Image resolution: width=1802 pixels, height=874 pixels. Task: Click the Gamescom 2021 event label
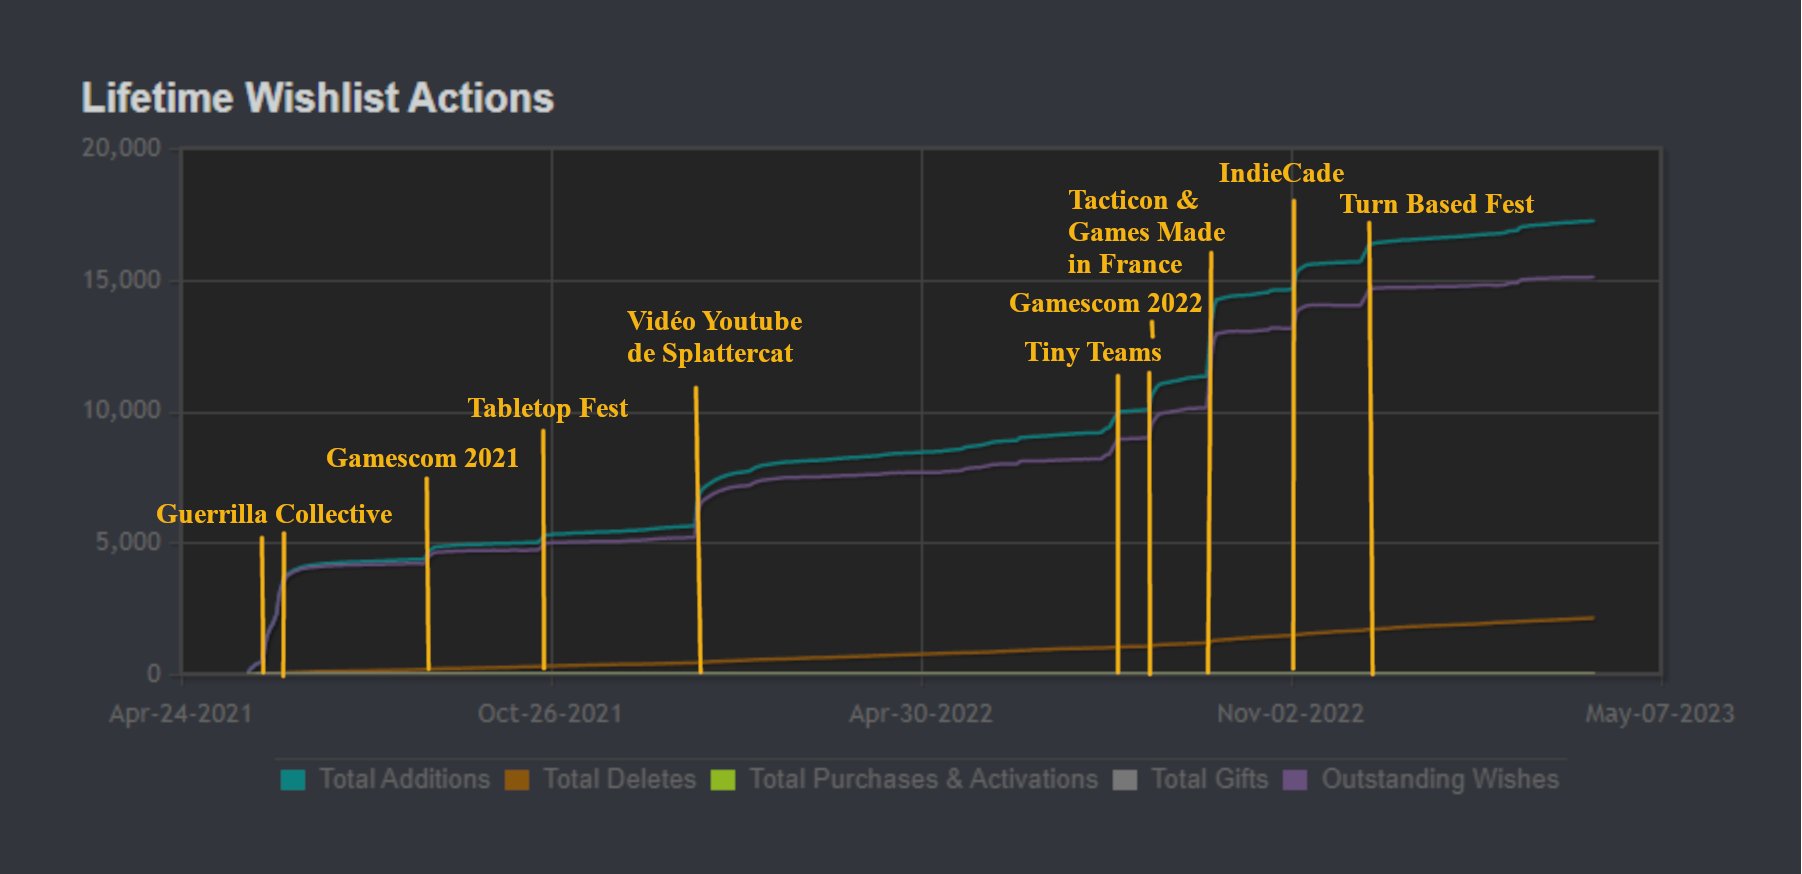[x=422, y=458]
